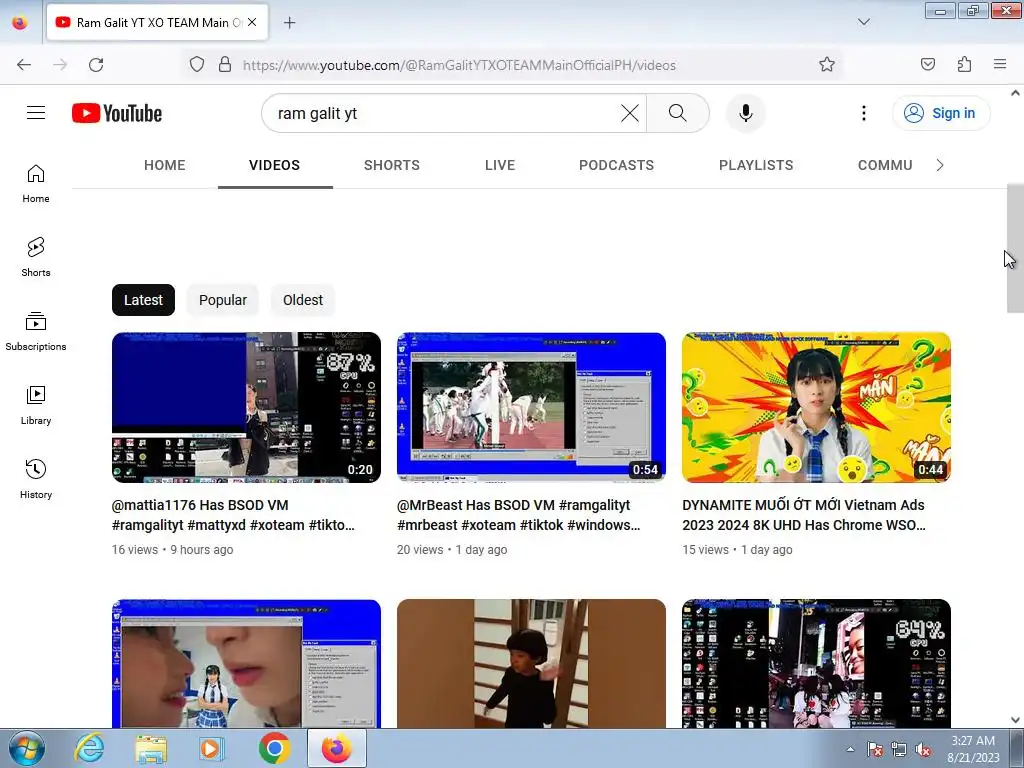Open the @MrBeast Has BSOD VM title
Viewport: 1024px width, 768px height.
(519, 515)
